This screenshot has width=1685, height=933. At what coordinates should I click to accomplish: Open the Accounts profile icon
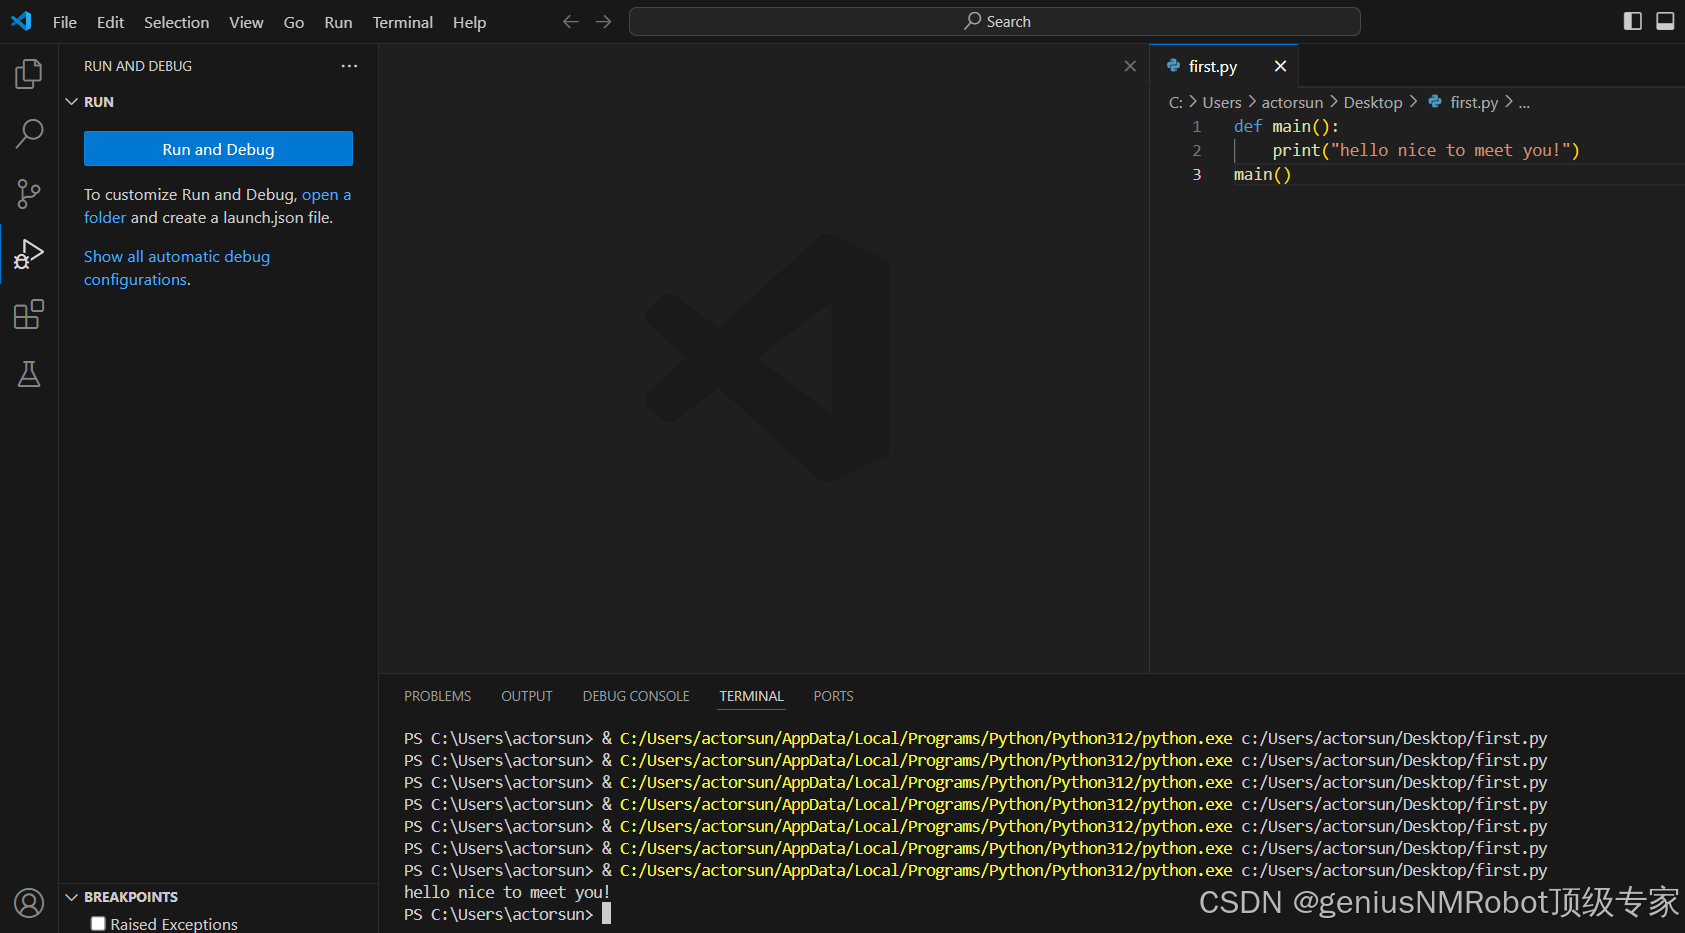pyautogui.click(x=29, y=903)
